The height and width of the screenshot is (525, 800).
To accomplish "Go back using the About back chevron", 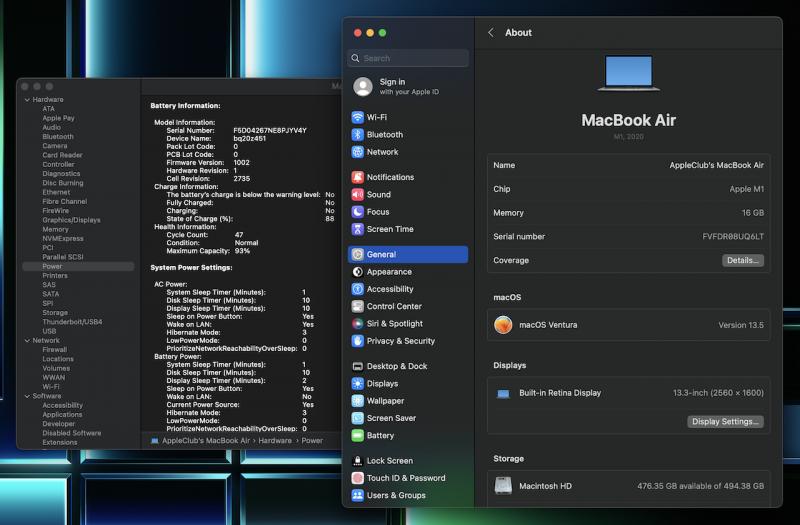I will pos(491,33).
